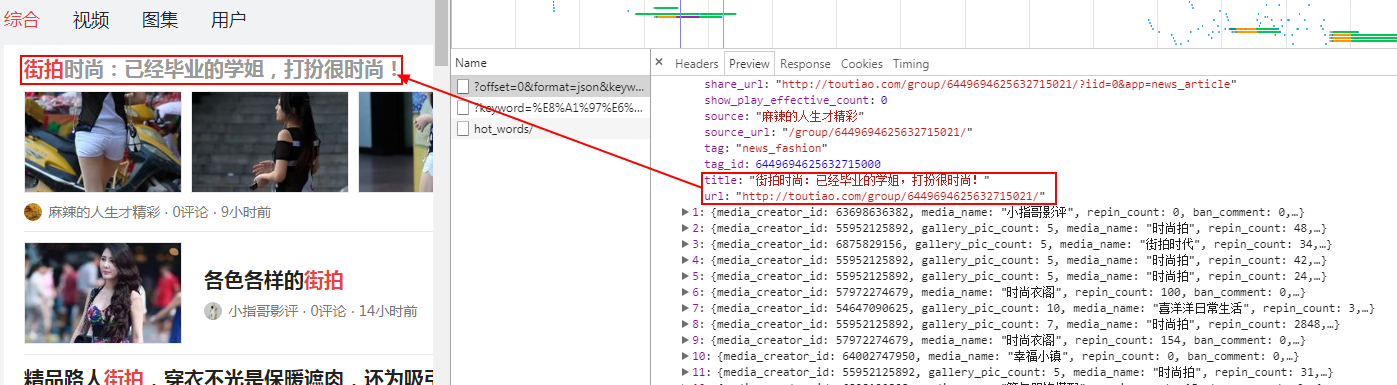The image size is (1397, 385).
Task: Expand JSON item 3 (街拍时代)
Action: coord(686,244)
